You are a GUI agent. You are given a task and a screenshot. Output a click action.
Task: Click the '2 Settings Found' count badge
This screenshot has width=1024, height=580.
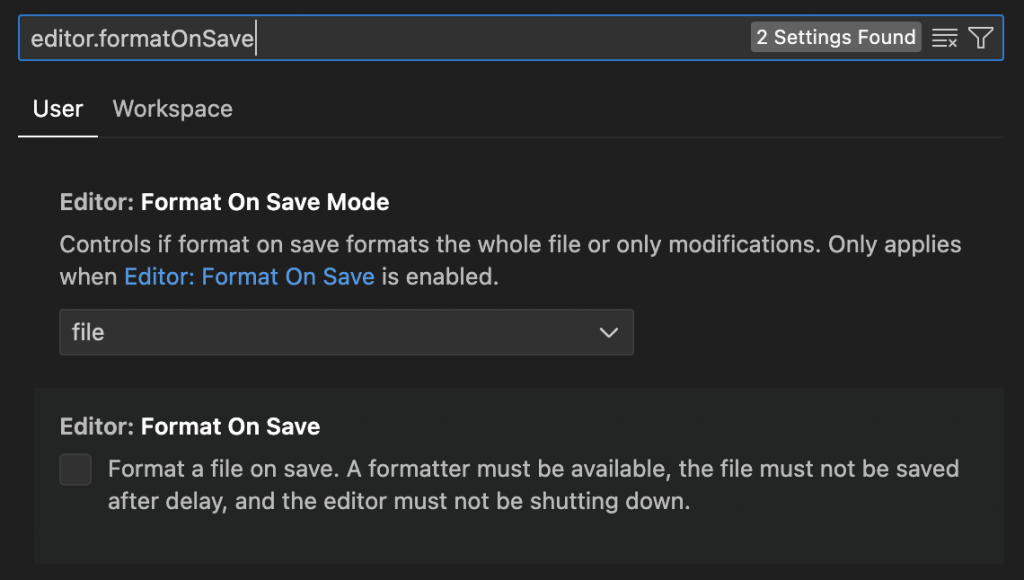[x=836, y=38]
